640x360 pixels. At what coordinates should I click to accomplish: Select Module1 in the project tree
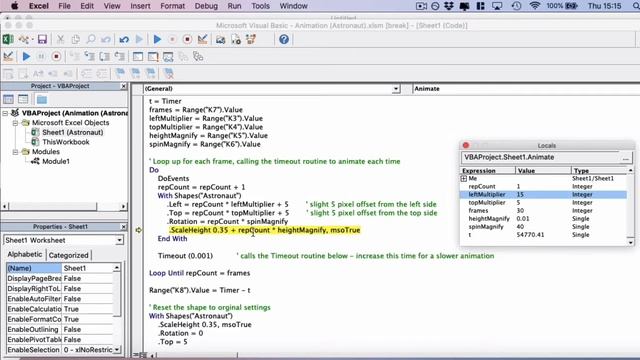click(x=56, y=161)
